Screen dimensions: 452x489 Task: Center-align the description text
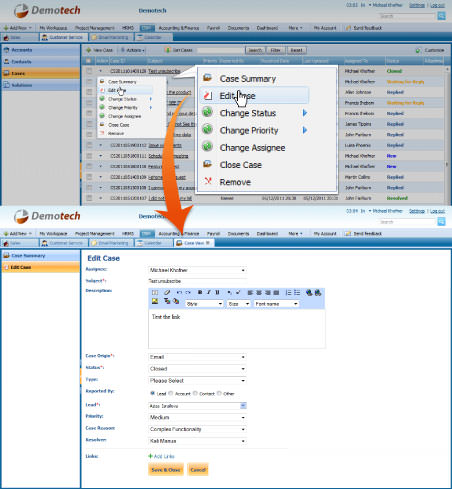click(x=259, y=293)
